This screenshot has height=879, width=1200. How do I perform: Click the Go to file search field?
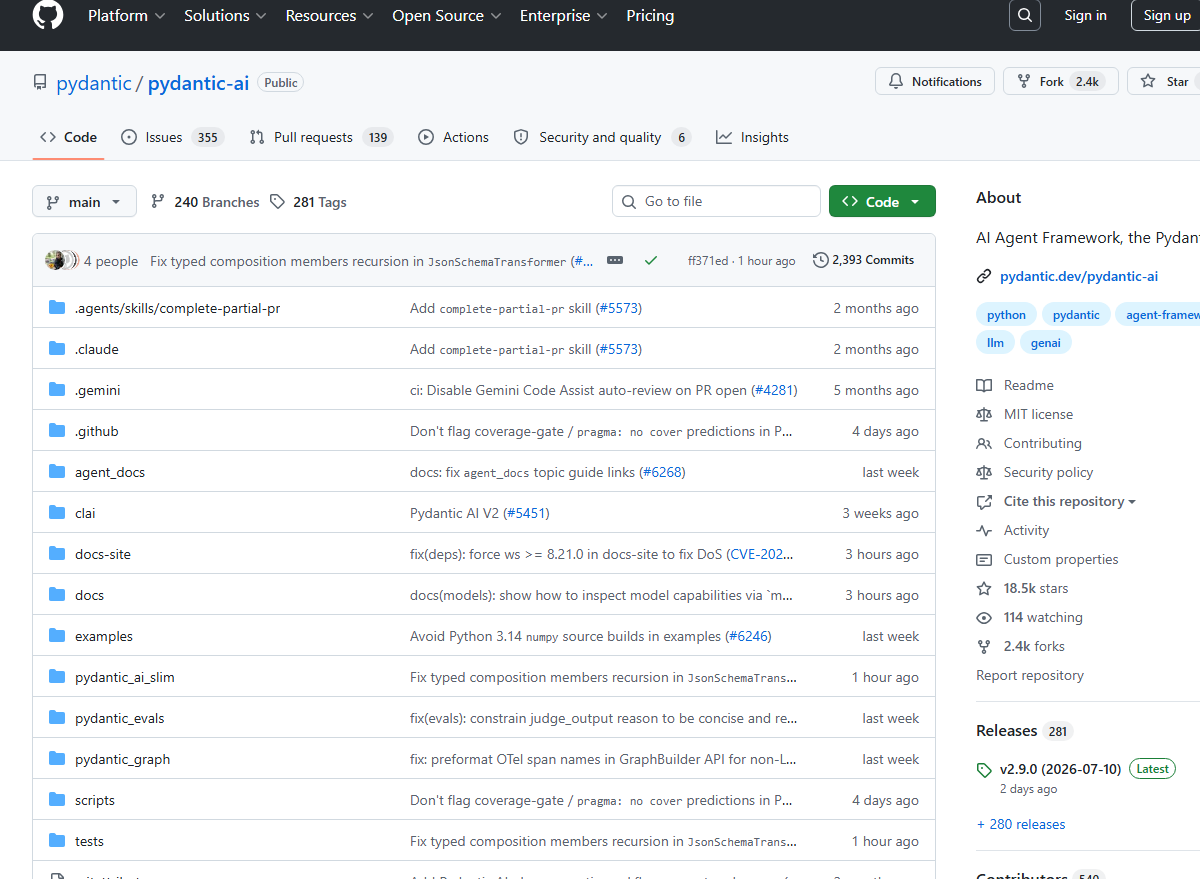point(716,201)
